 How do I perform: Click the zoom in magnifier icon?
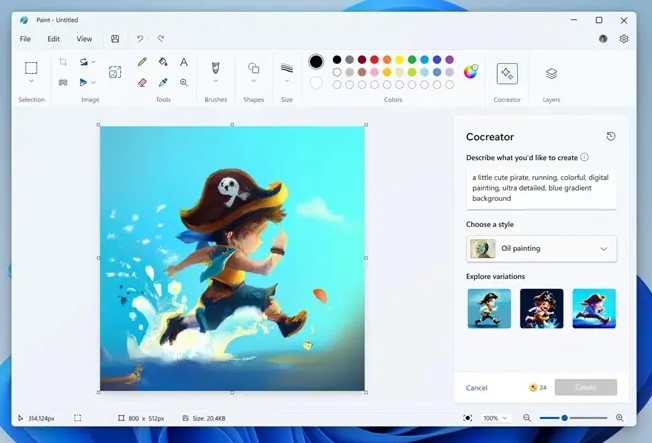coord(620,418)
